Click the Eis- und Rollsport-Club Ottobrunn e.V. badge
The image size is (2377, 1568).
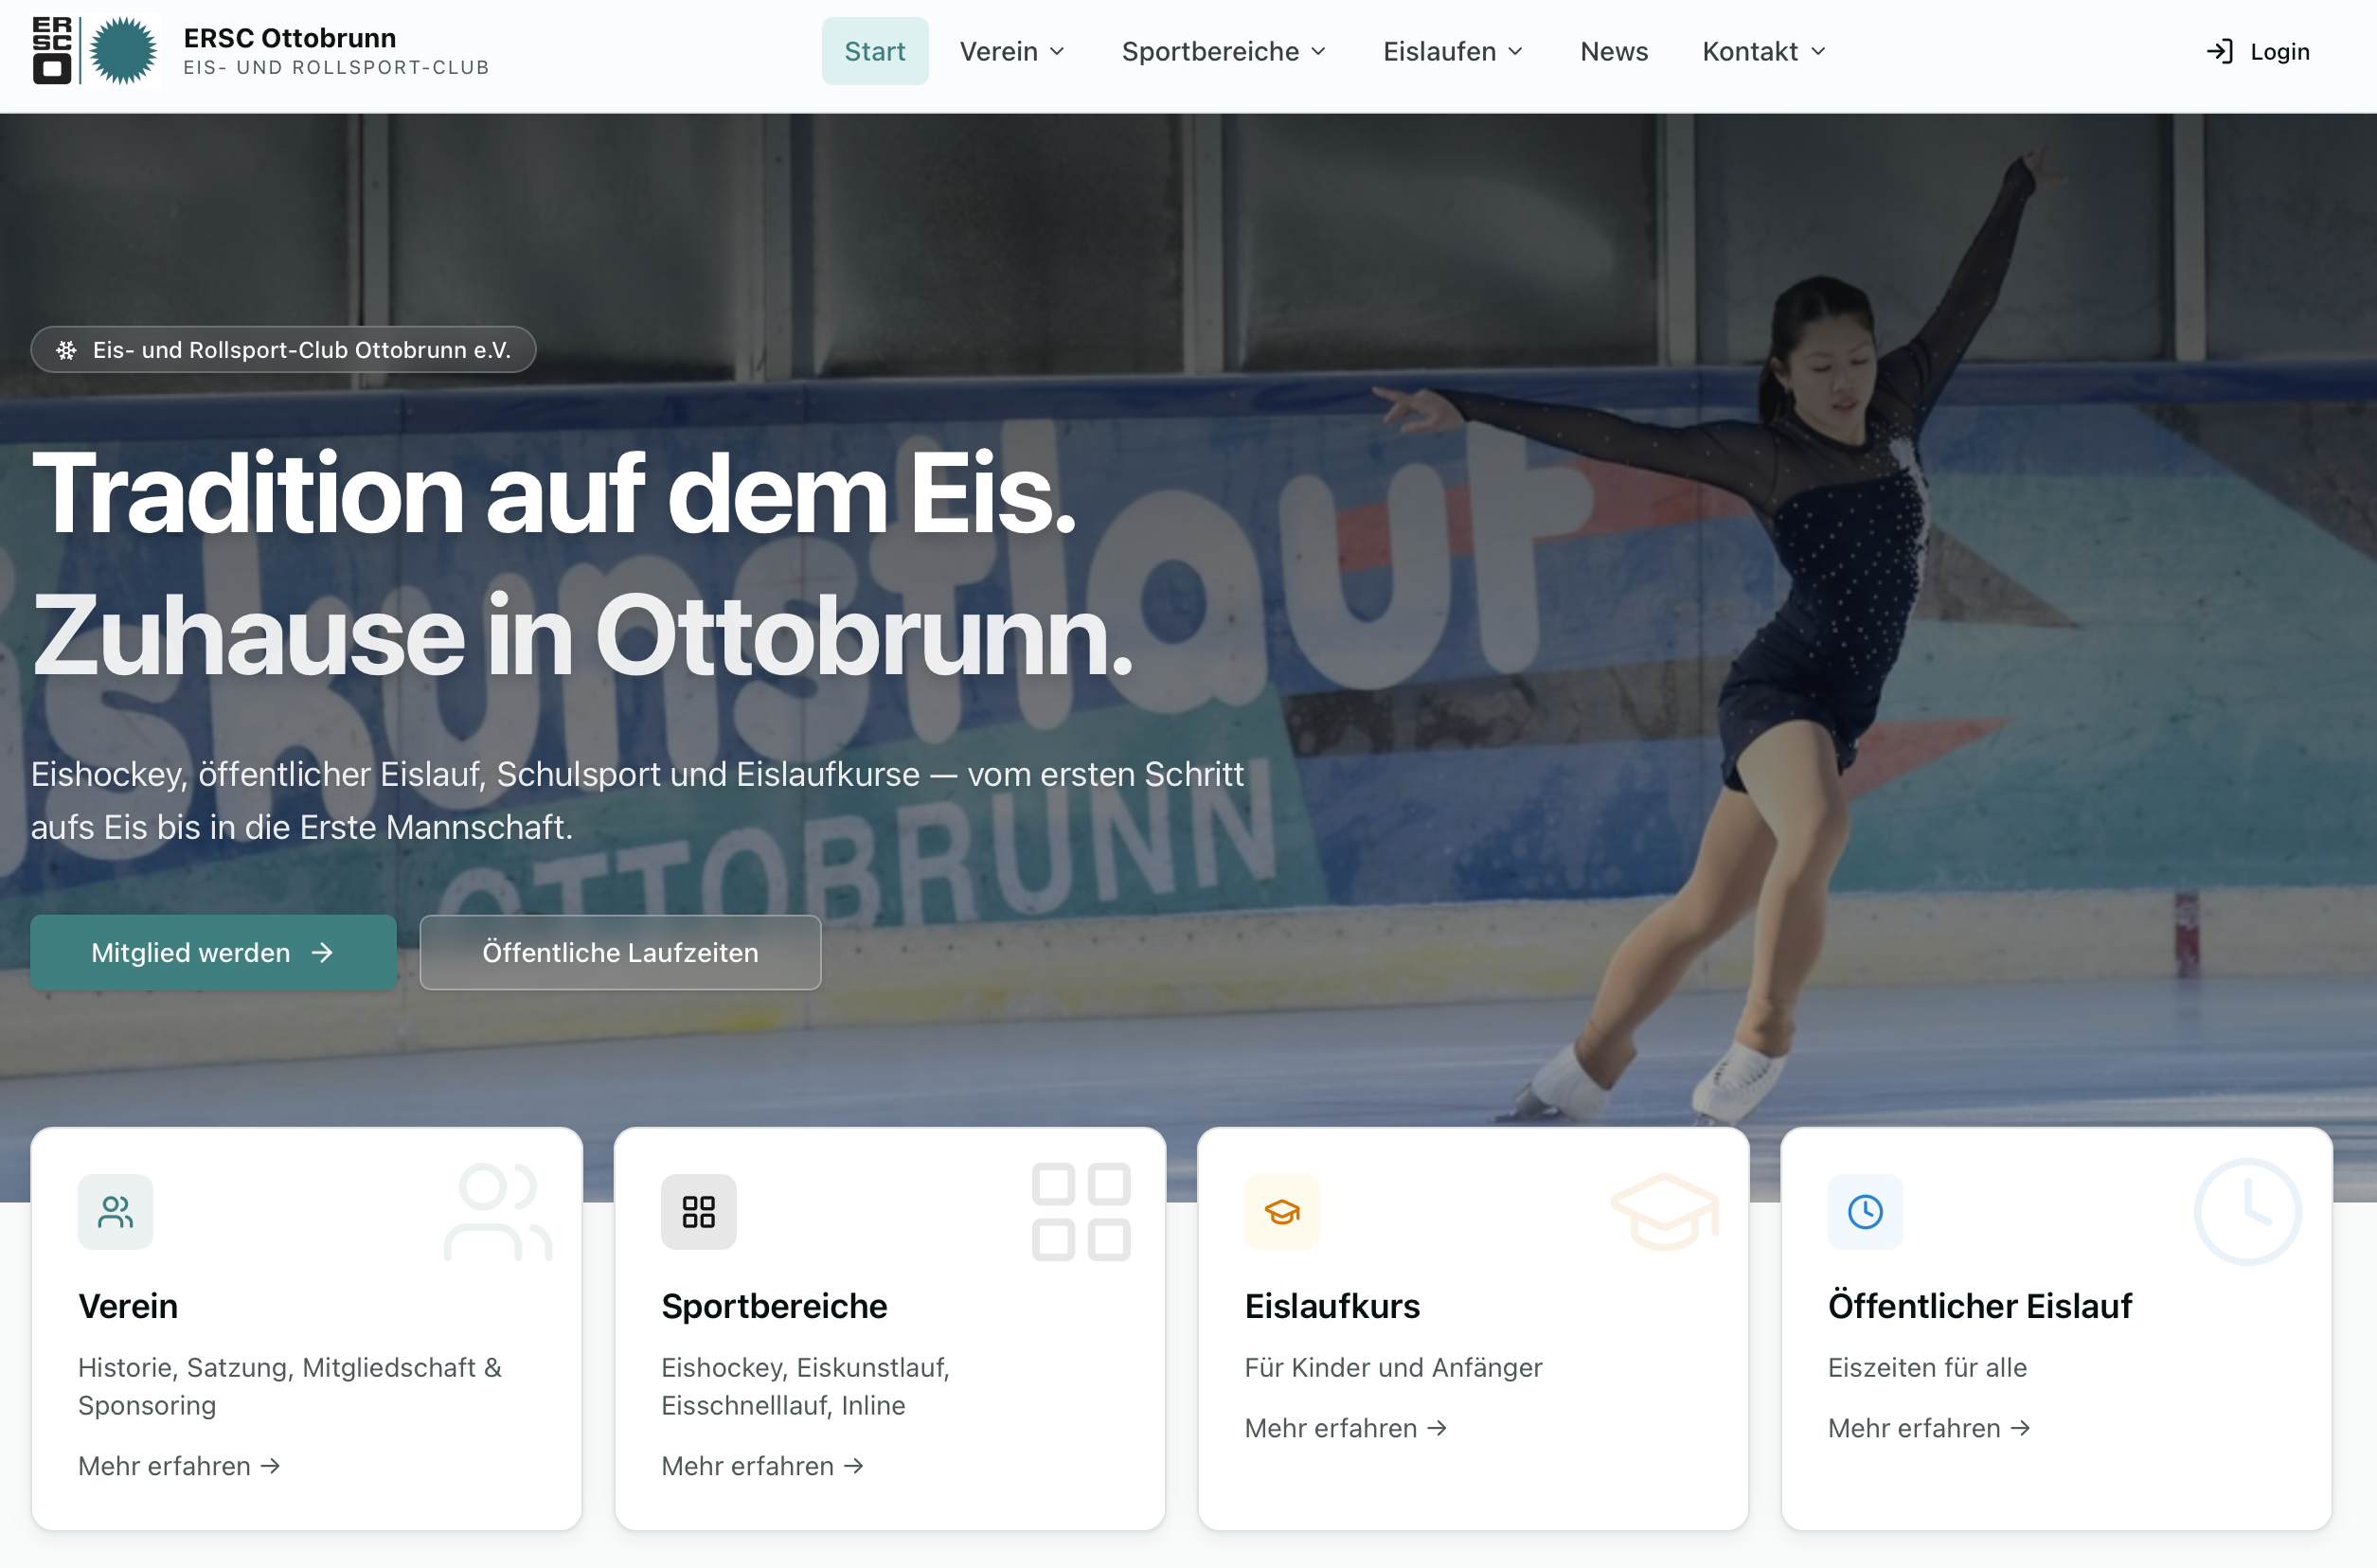283,350
